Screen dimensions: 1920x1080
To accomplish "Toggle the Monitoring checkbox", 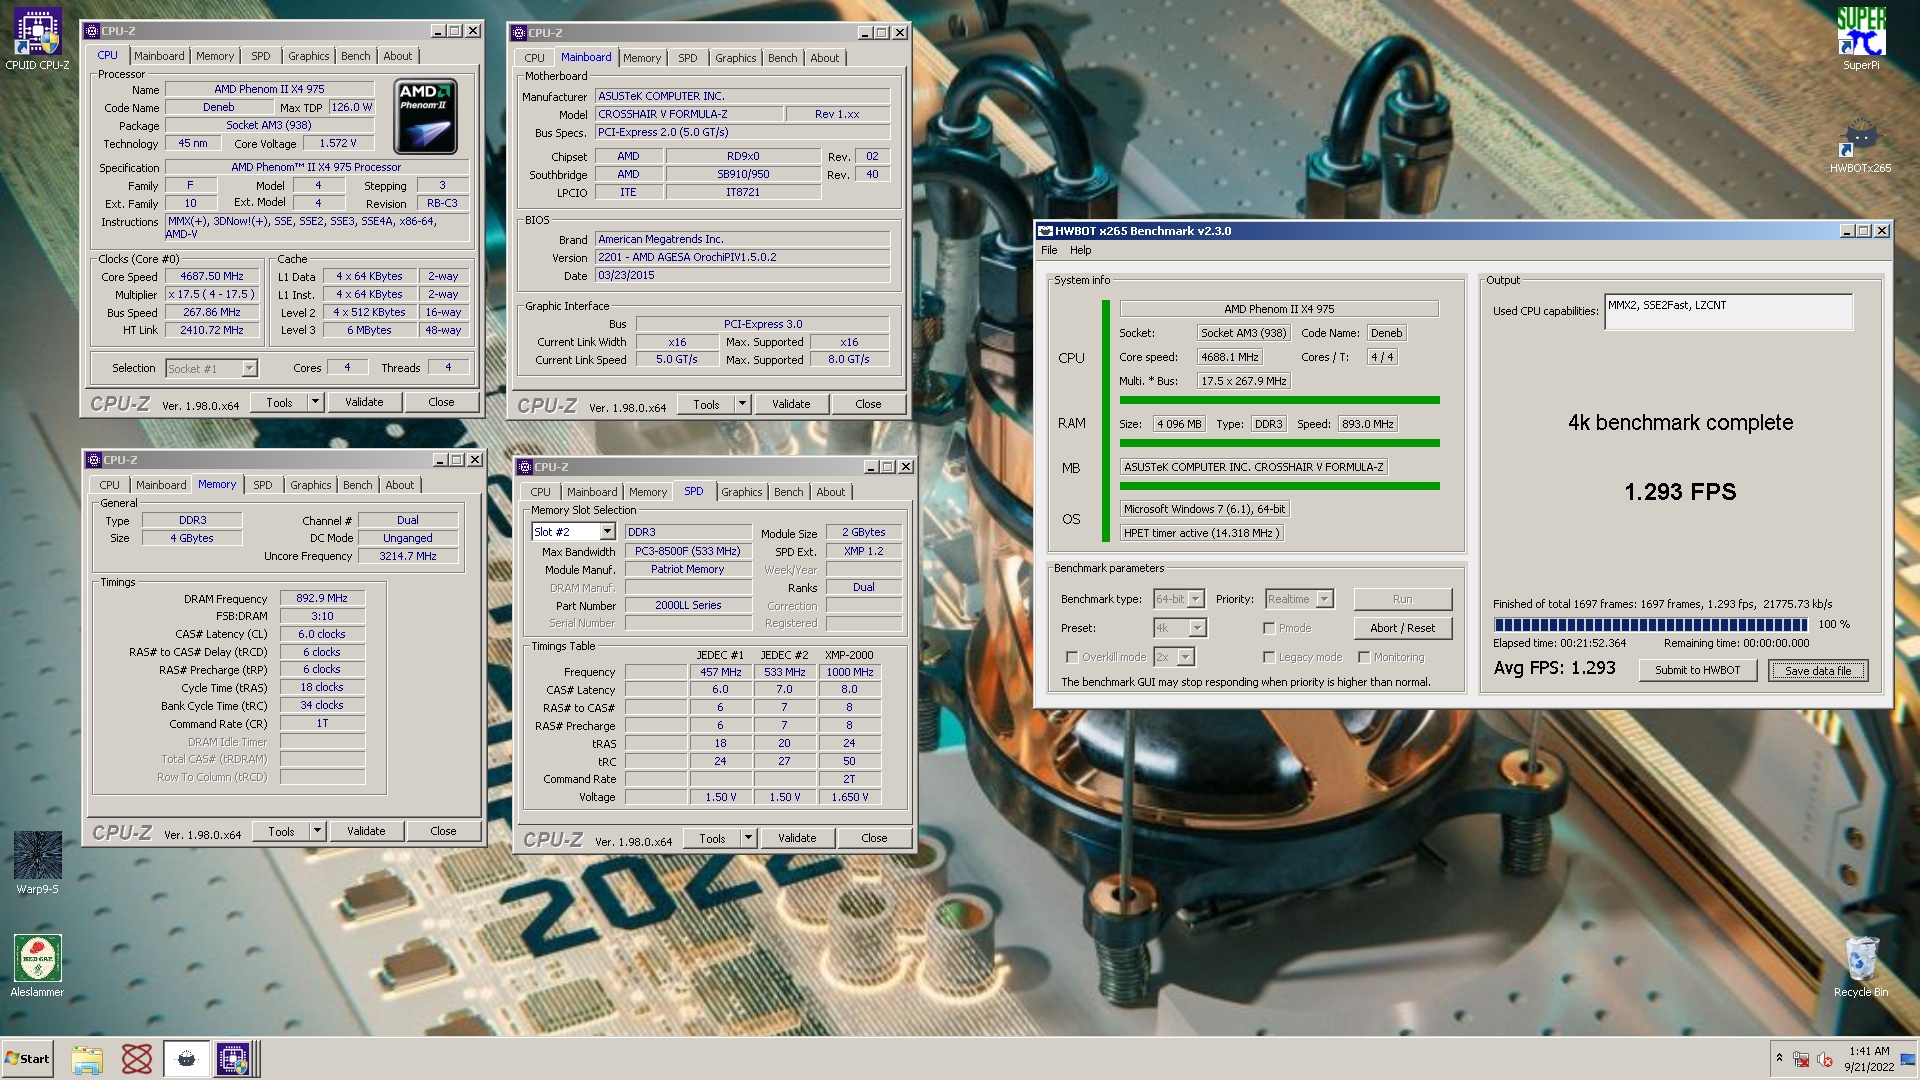I will (1364, 657).
